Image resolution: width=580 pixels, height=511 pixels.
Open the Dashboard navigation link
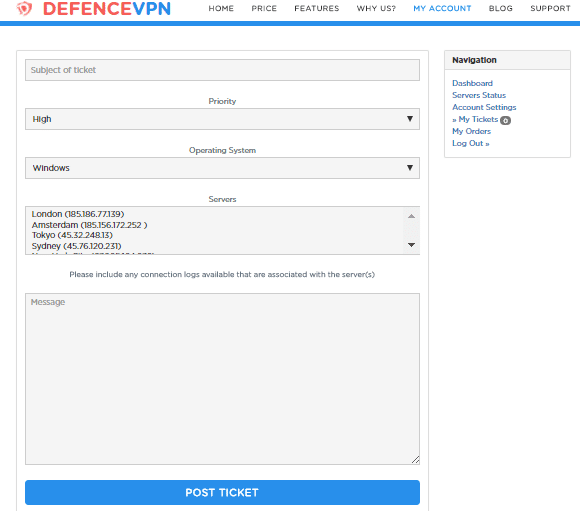click(472, 83)
